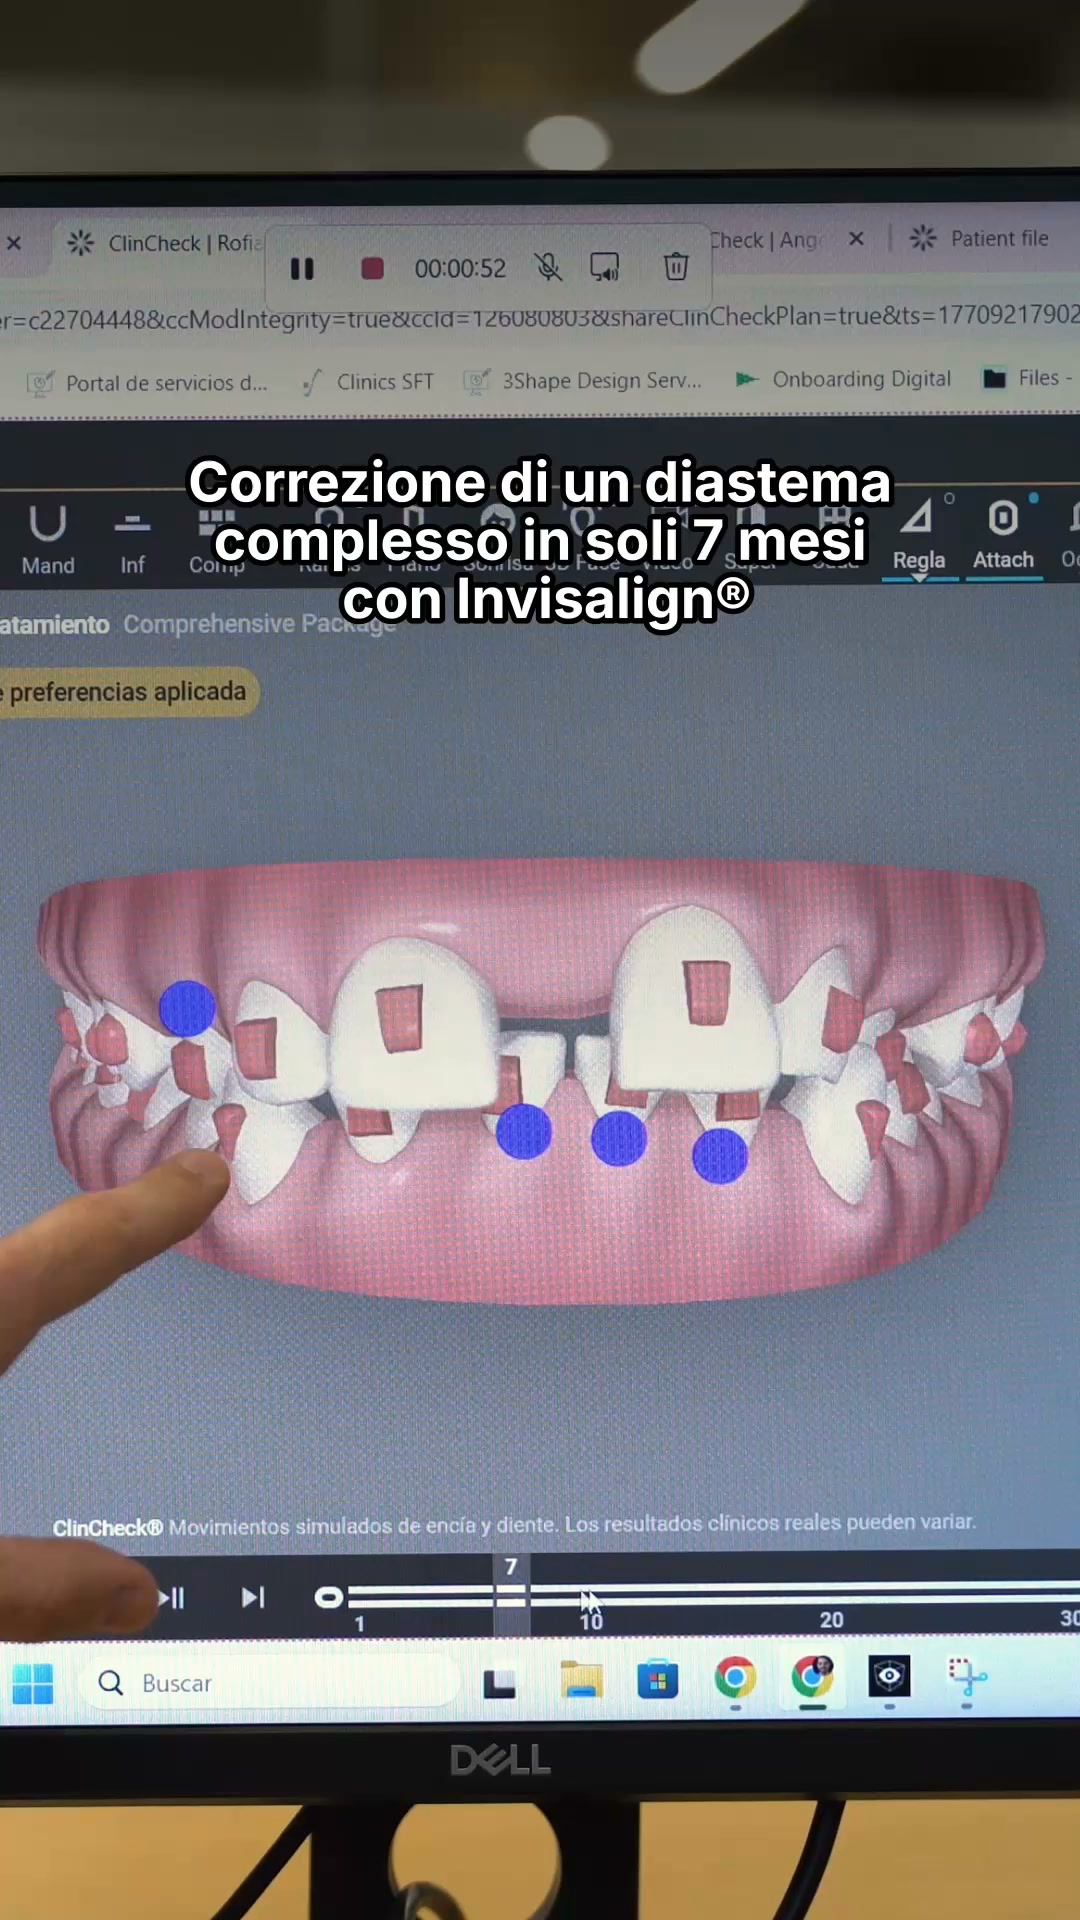Viewport: 1080px width, 1920px height.
Task: Activate the Regla ruler tool
Action: click(x=919, y=536)
